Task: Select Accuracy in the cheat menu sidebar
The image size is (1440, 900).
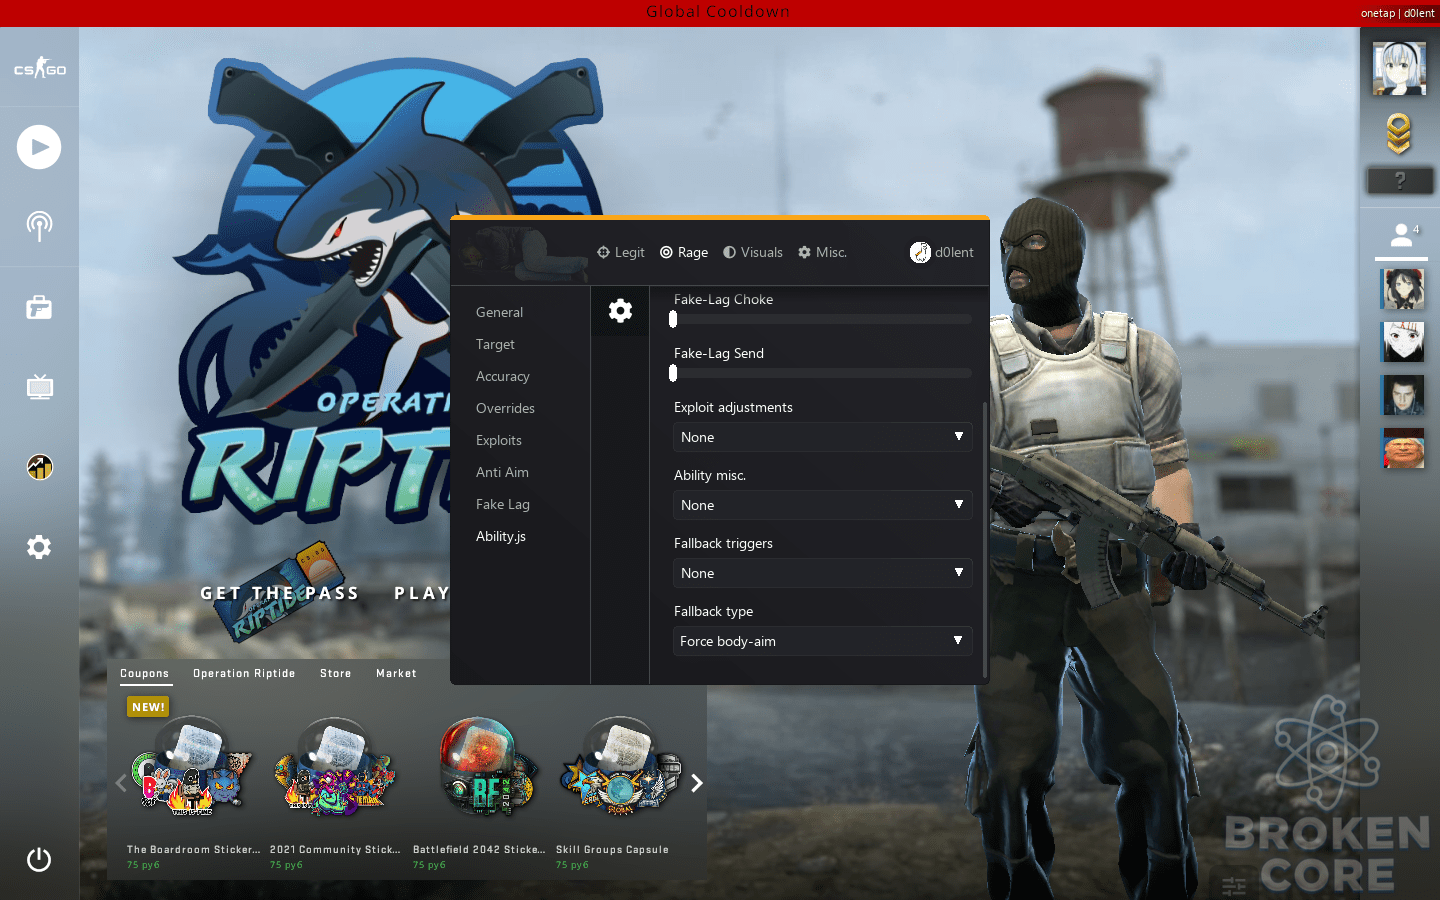Action: (x=503, y=376)
